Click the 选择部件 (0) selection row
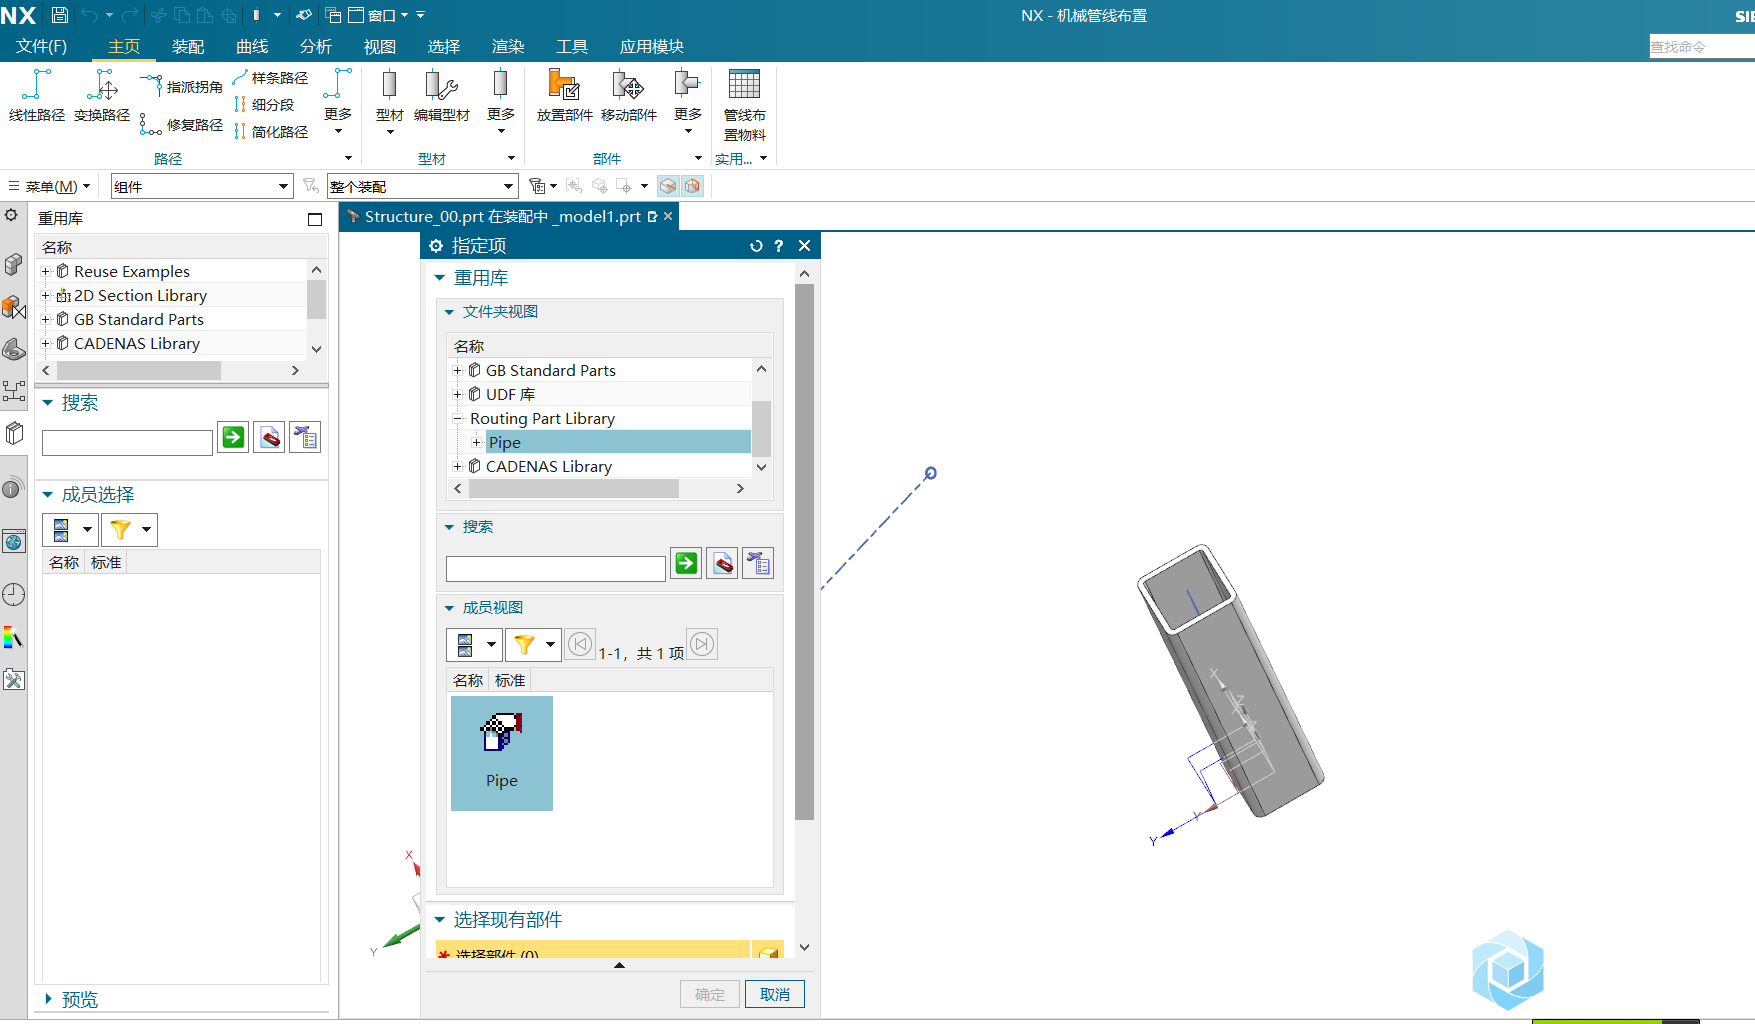This screenshot has height=1024, width=1755. (593, 950)
